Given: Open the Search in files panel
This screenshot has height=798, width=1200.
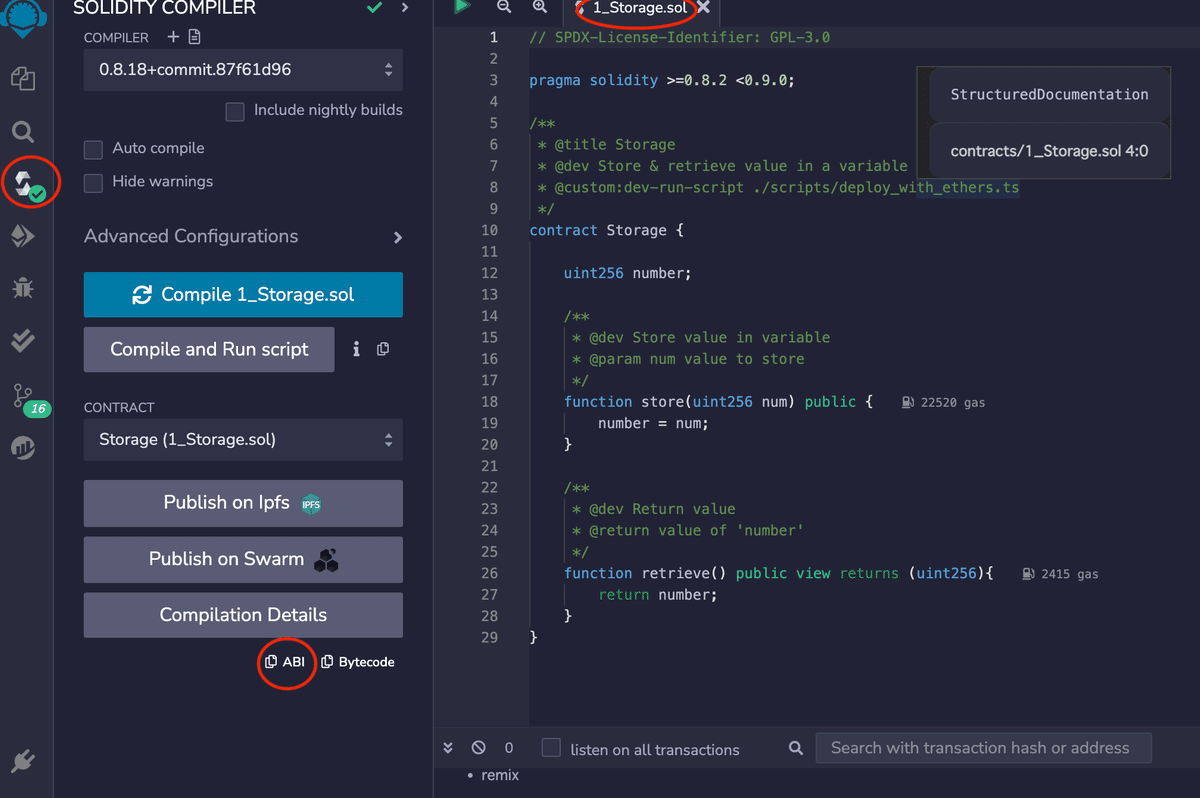Looking at the screenshot, I should (23, 131).
